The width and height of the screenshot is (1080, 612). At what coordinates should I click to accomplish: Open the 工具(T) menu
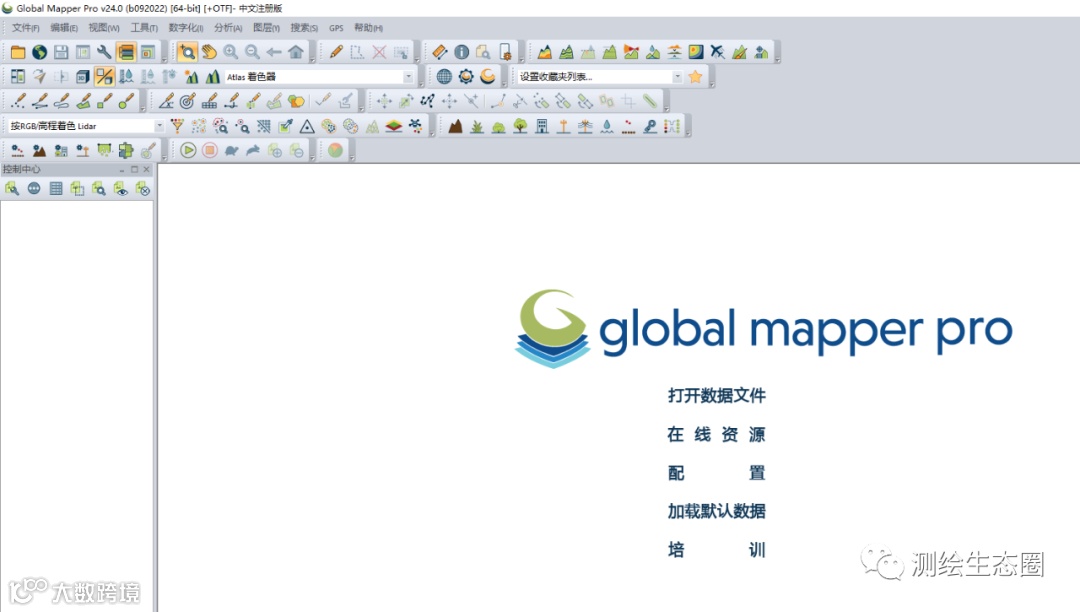point(144,28)
